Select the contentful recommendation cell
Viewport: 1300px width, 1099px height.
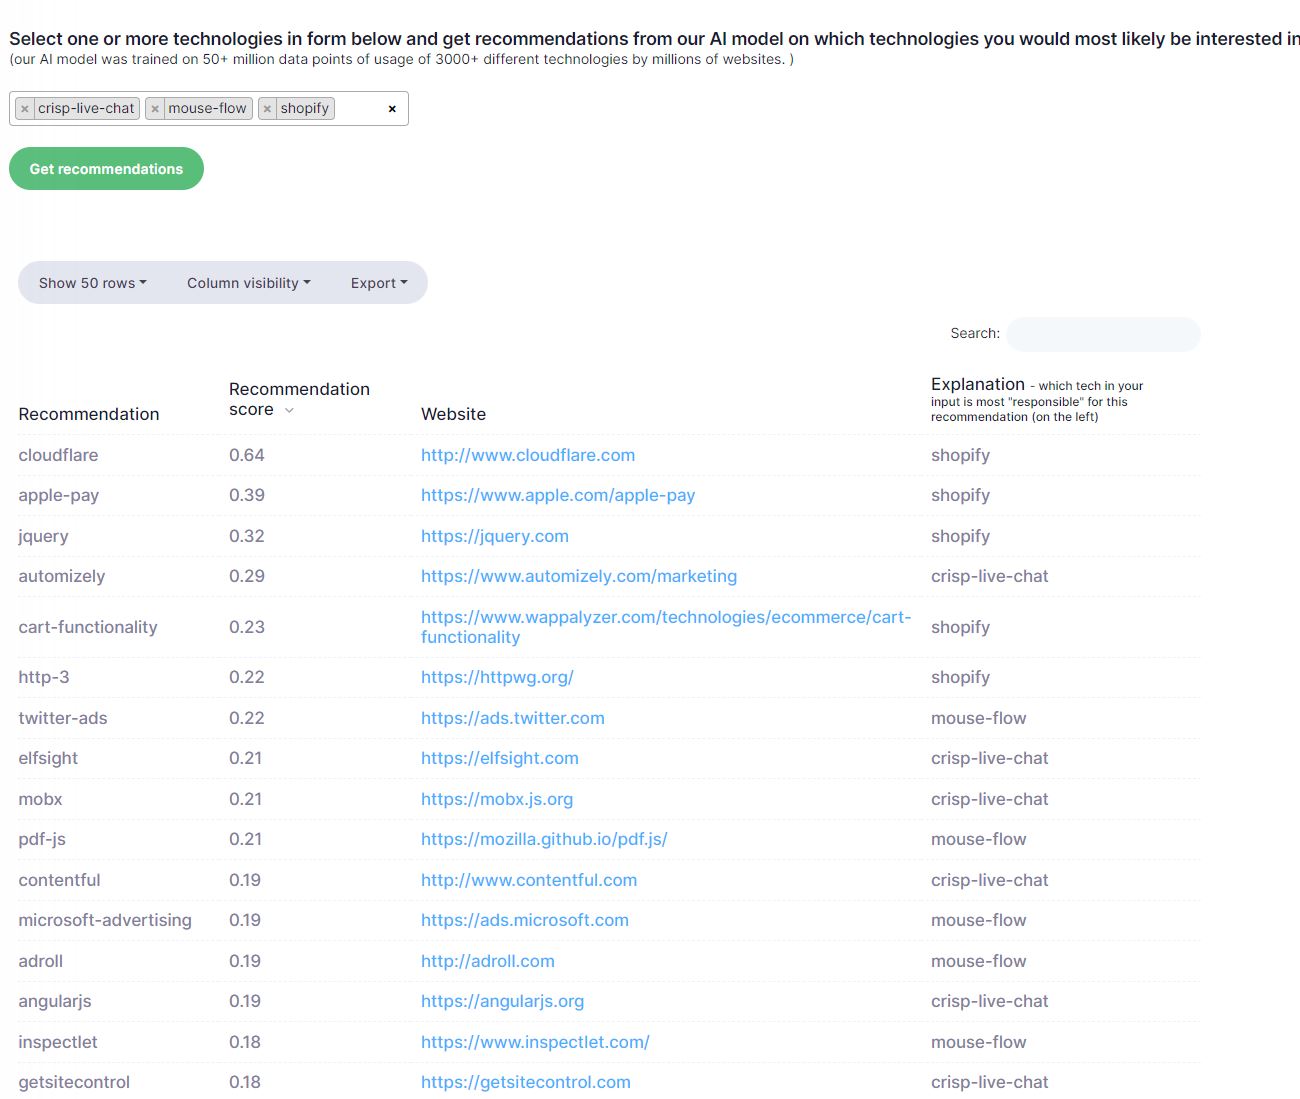click(59, 880)
